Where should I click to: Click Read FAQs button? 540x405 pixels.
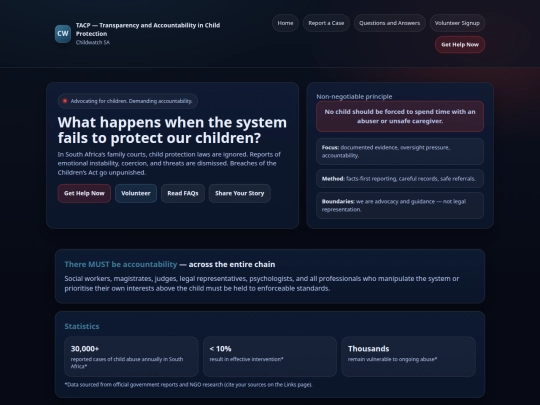pos(183,193)
